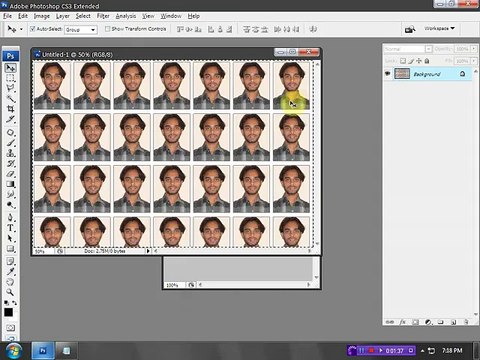480x360 pixels.
Task: Select the Crop tool
Action: tap(10, 109)
